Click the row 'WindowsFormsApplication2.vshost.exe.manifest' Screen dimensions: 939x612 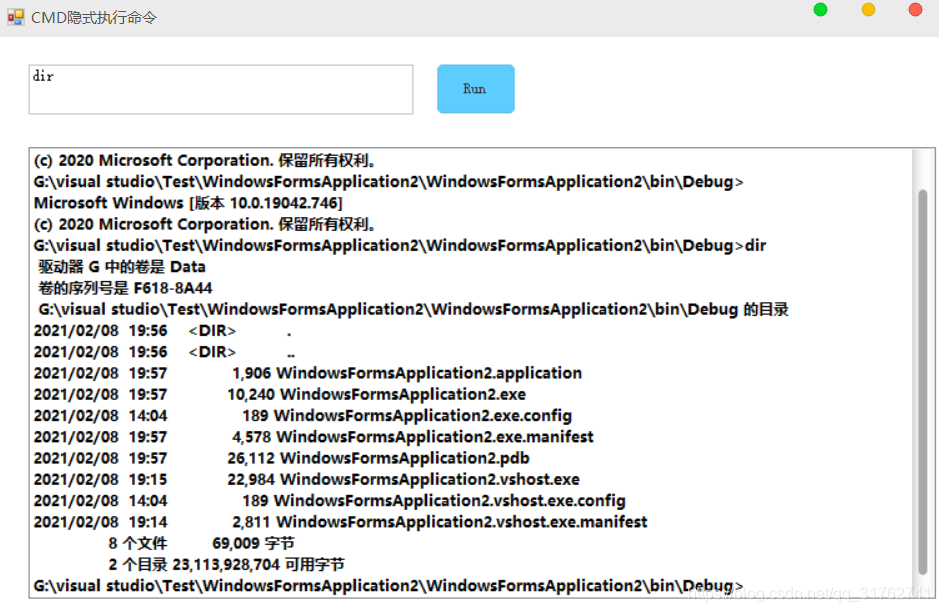(340, 522)
